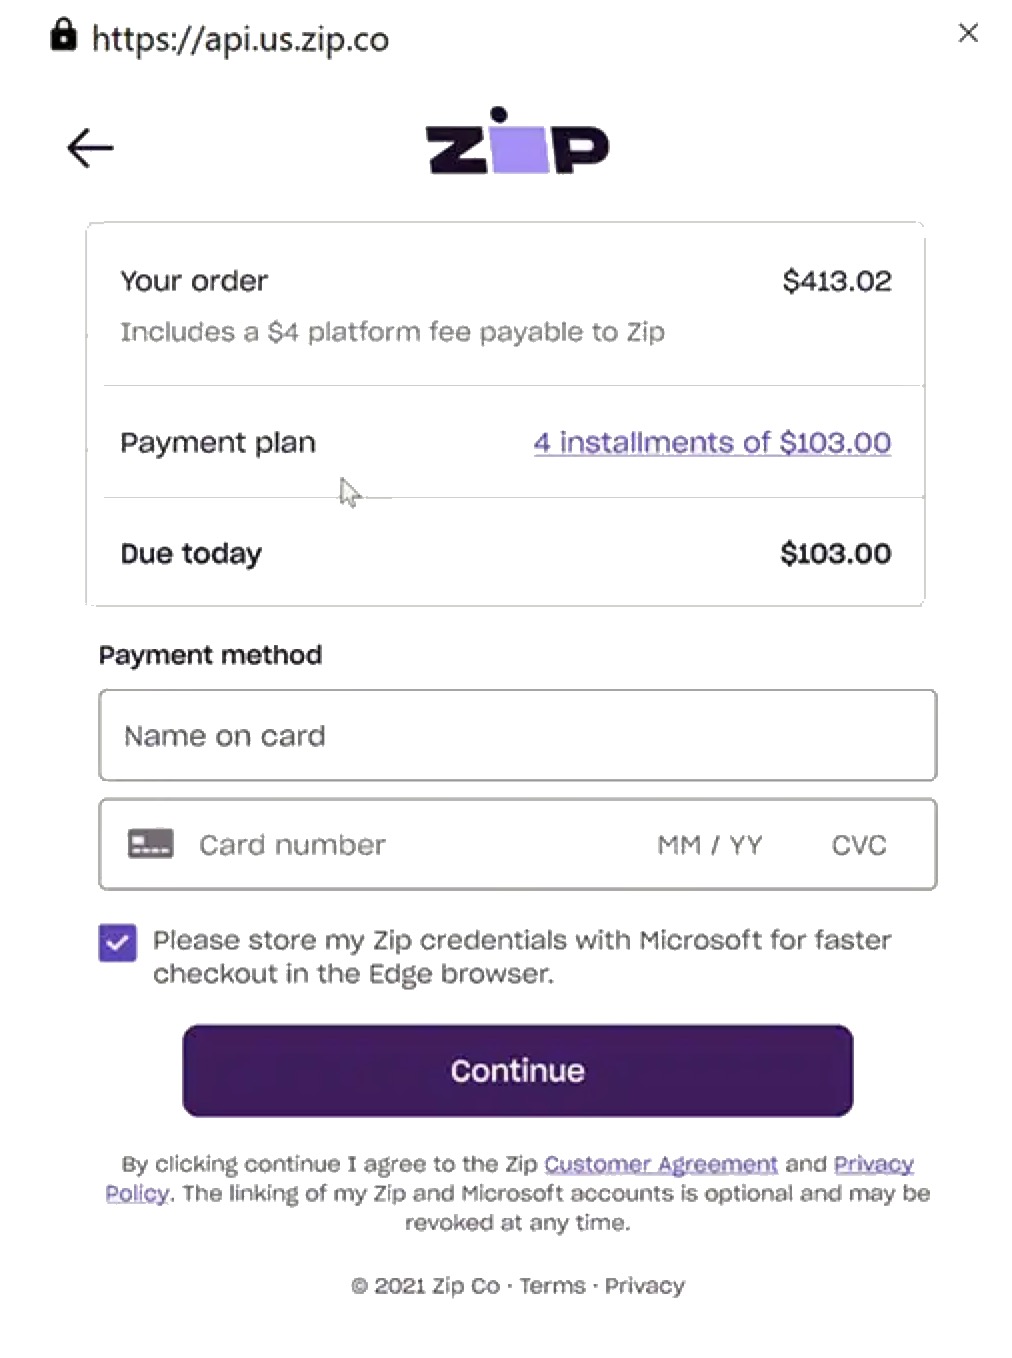Viewport: 1012px width, 1358px height.
Task: Click the Card number field
Action: click(400, 845)
